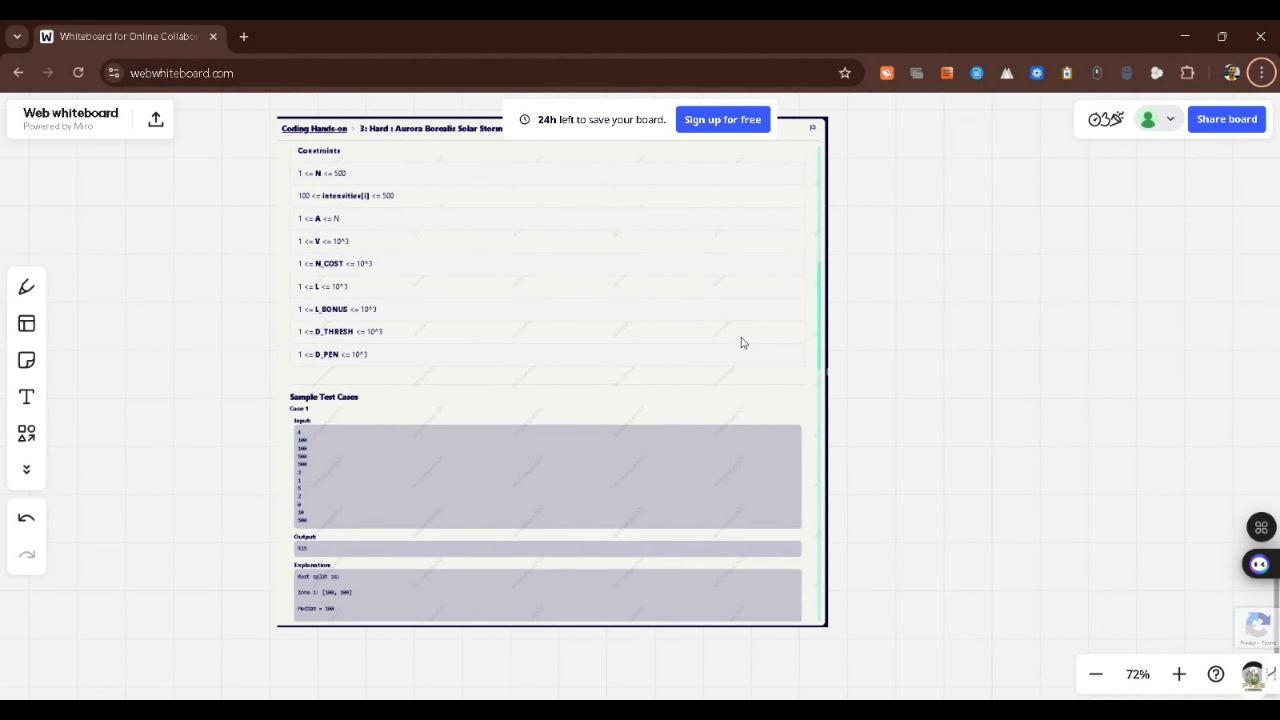Zoom in with the plus button
Viewport: 1280px width, 720px height.
pyautogui.click(x=1179, y=674)
